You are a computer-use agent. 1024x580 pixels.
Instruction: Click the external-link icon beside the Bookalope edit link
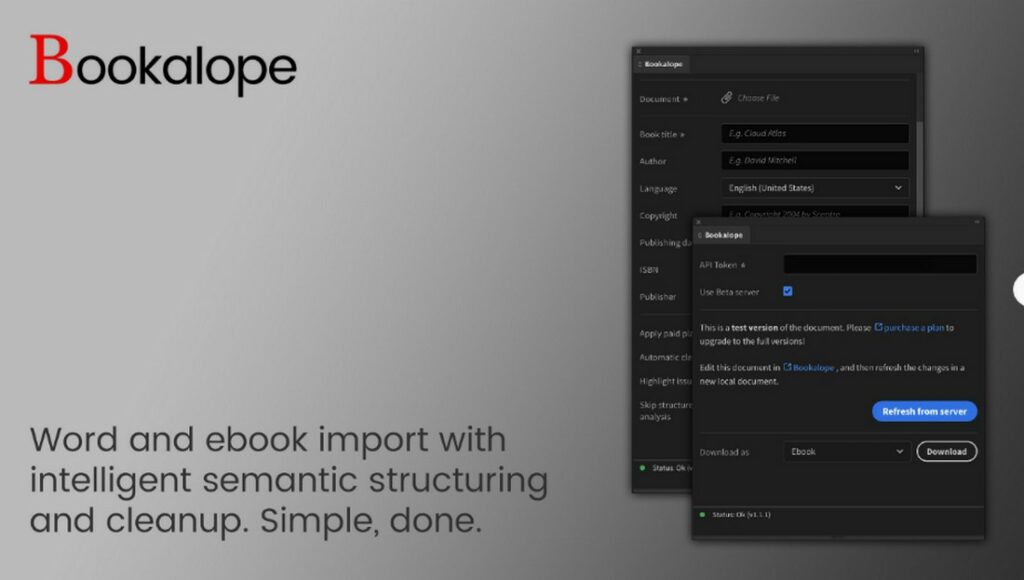pos(788,367)
